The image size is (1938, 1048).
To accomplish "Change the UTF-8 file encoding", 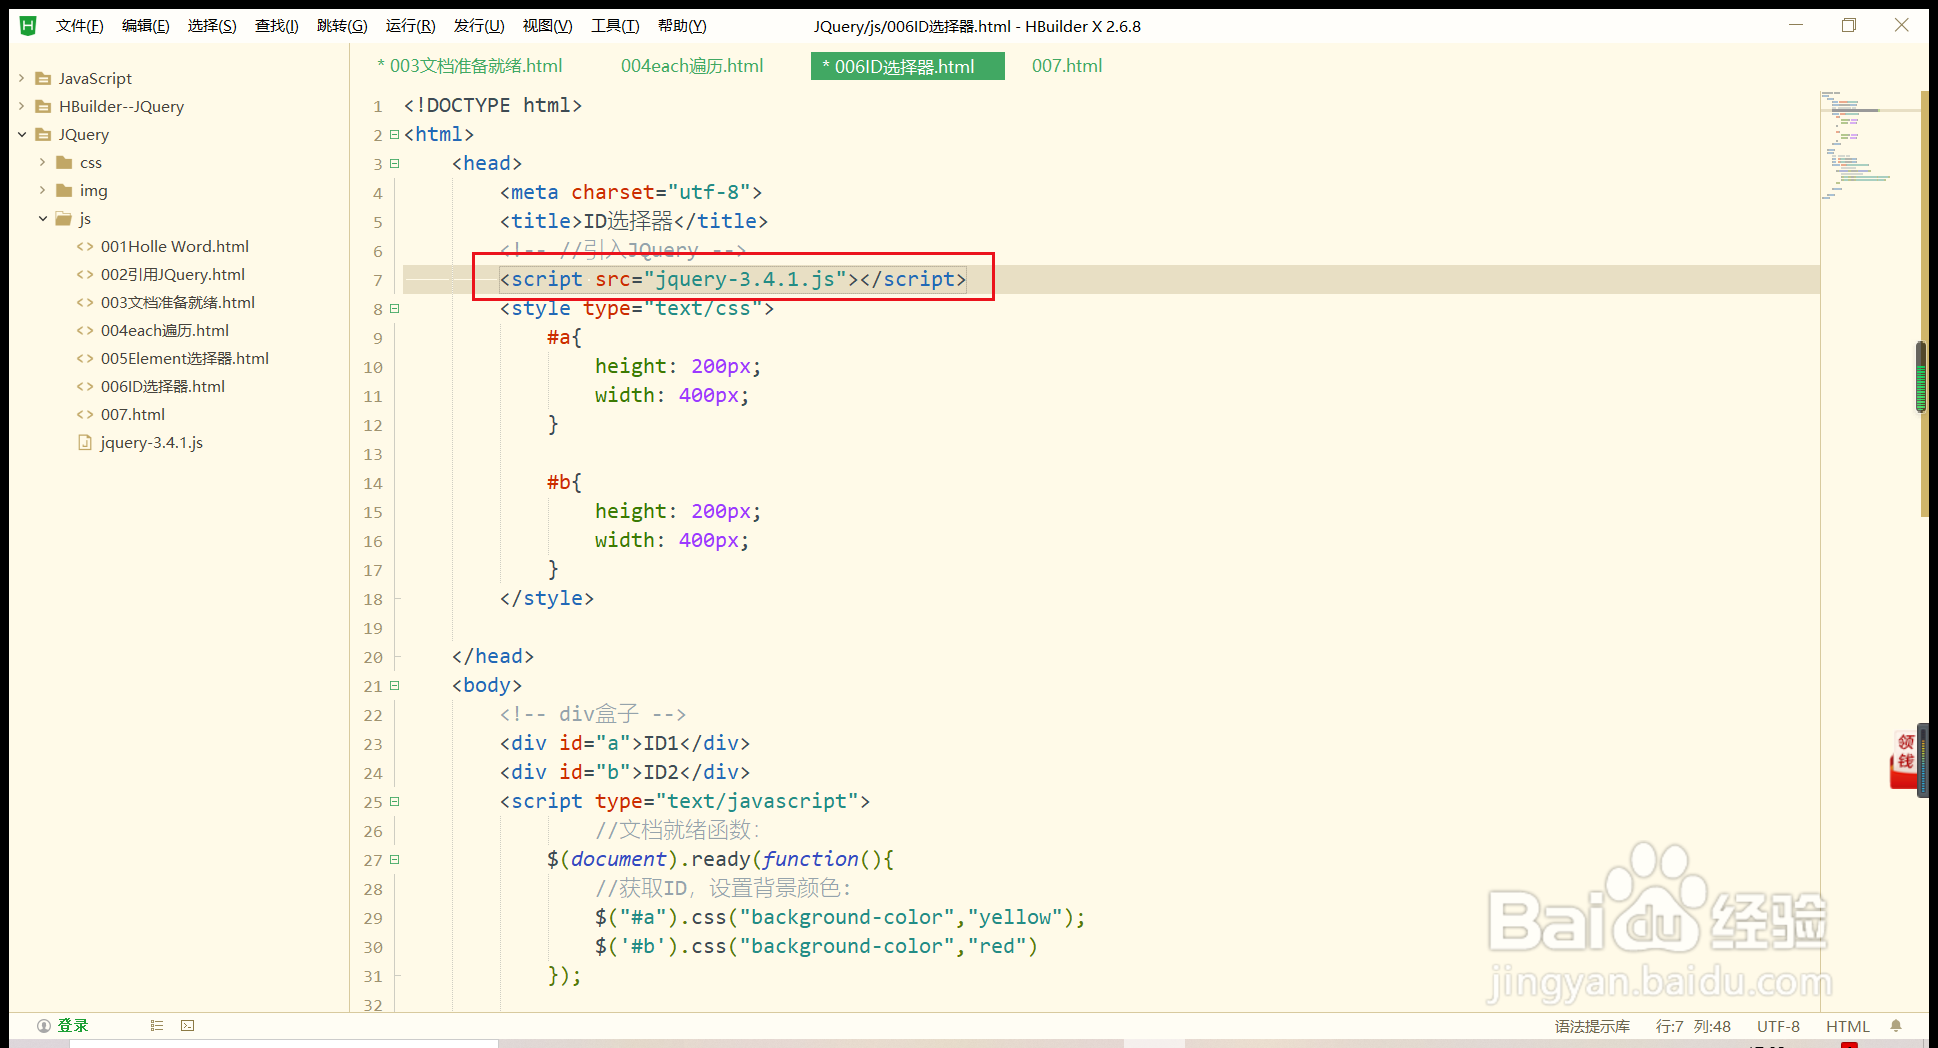I will point(1778,1026).
